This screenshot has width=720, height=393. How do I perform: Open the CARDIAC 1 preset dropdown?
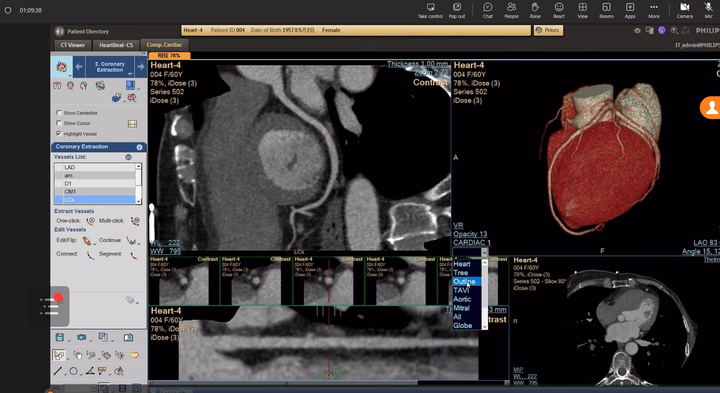pos(484,252)
